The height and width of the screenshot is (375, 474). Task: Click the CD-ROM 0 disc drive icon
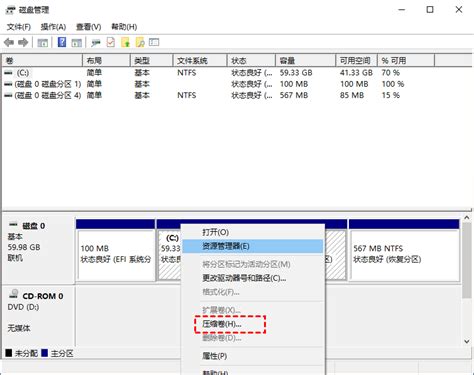coord(14,294)
